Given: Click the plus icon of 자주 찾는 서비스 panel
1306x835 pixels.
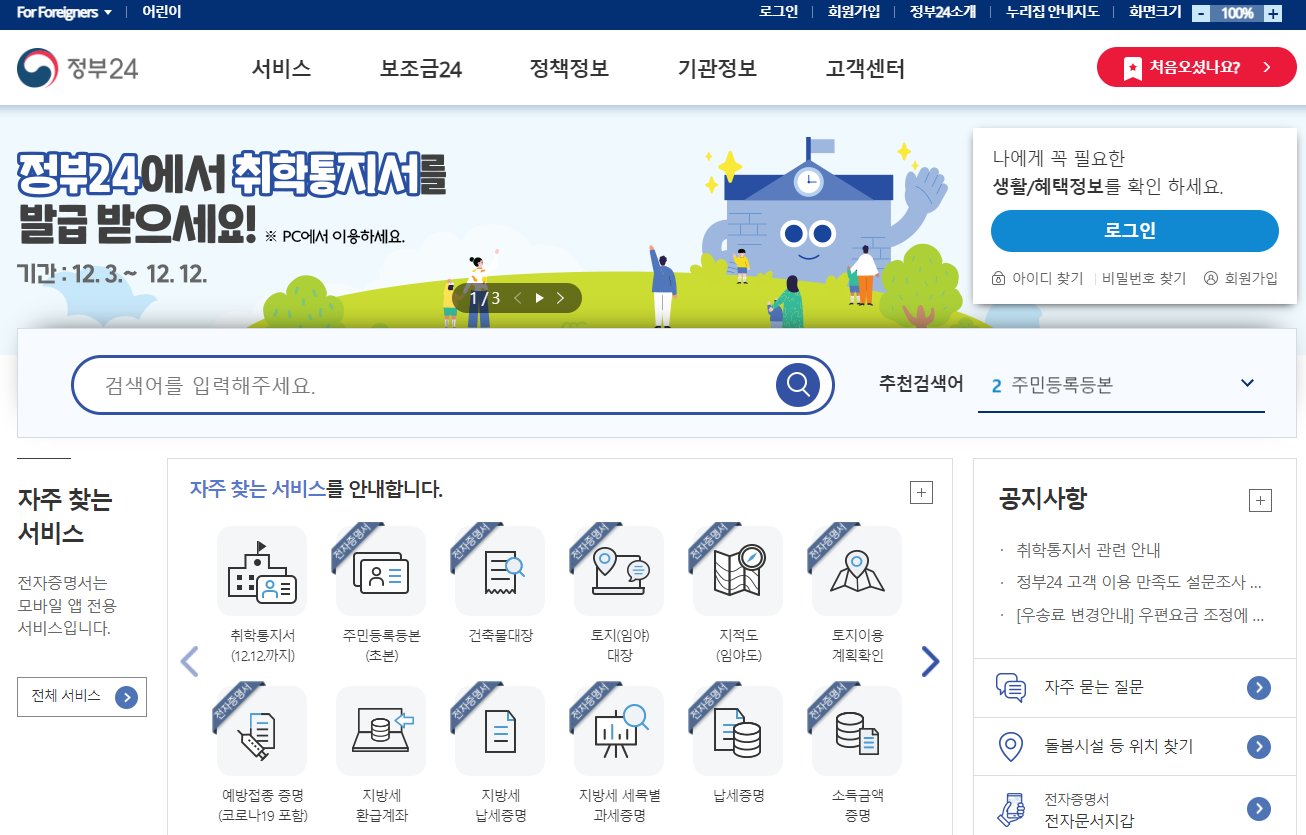Looking at the screenshot, I should tap(921, 492).
